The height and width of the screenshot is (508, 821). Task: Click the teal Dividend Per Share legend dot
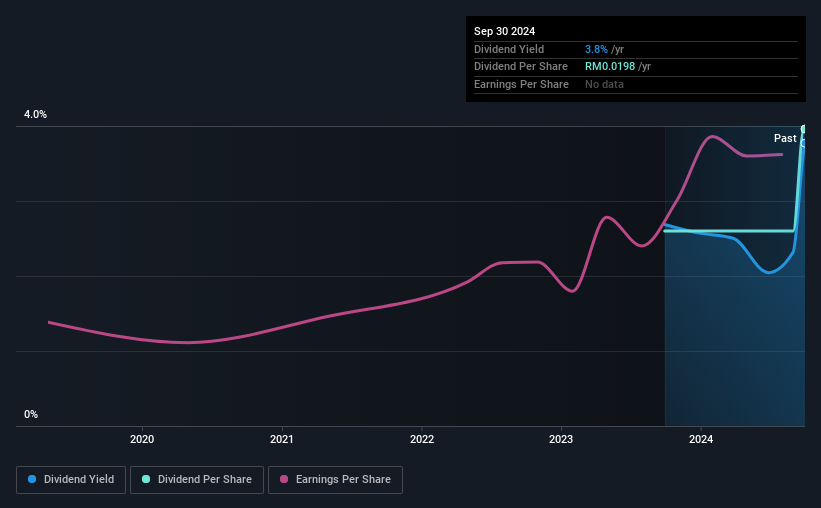pos(146,479)
